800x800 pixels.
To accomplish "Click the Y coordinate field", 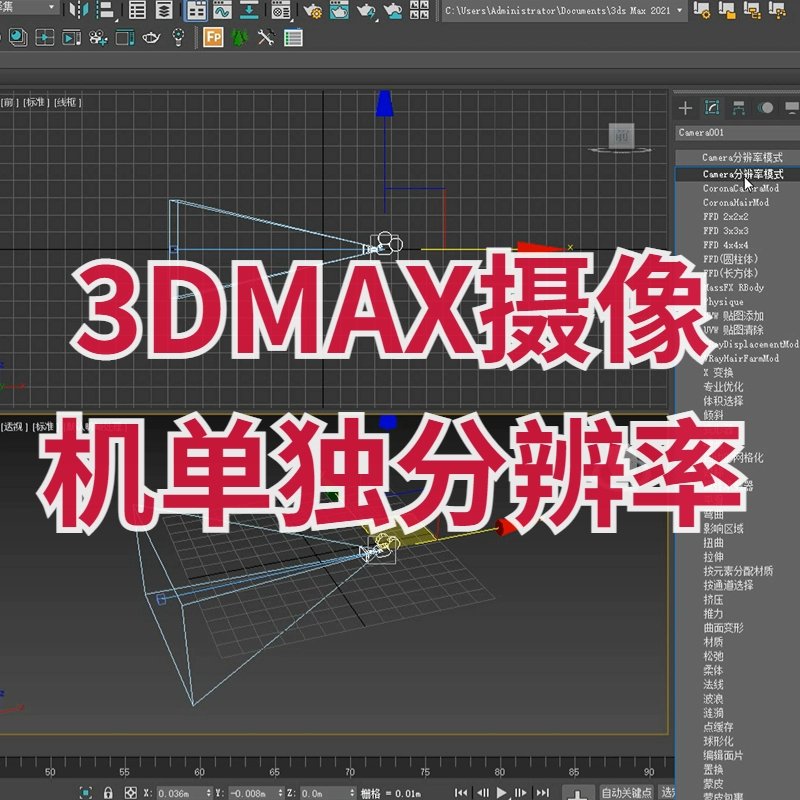I will 252,793.
